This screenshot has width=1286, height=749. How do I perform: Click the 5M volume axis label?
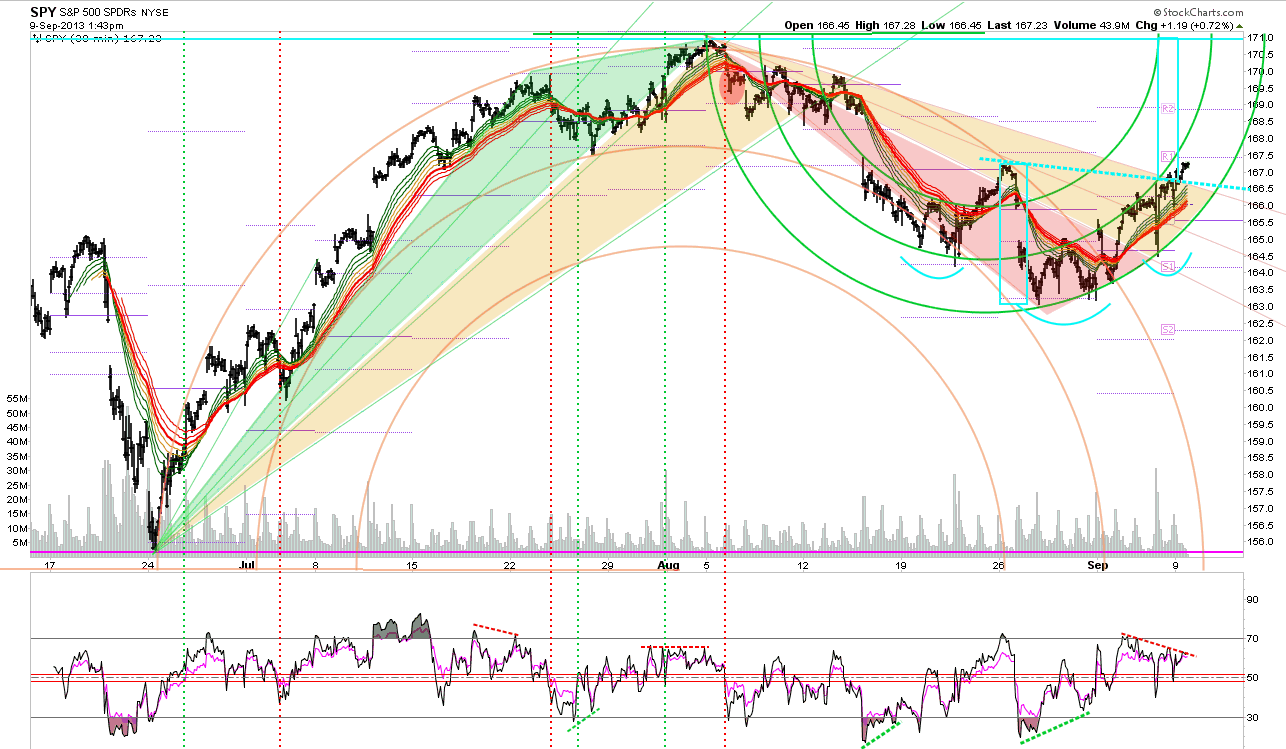tap(18, 543)
